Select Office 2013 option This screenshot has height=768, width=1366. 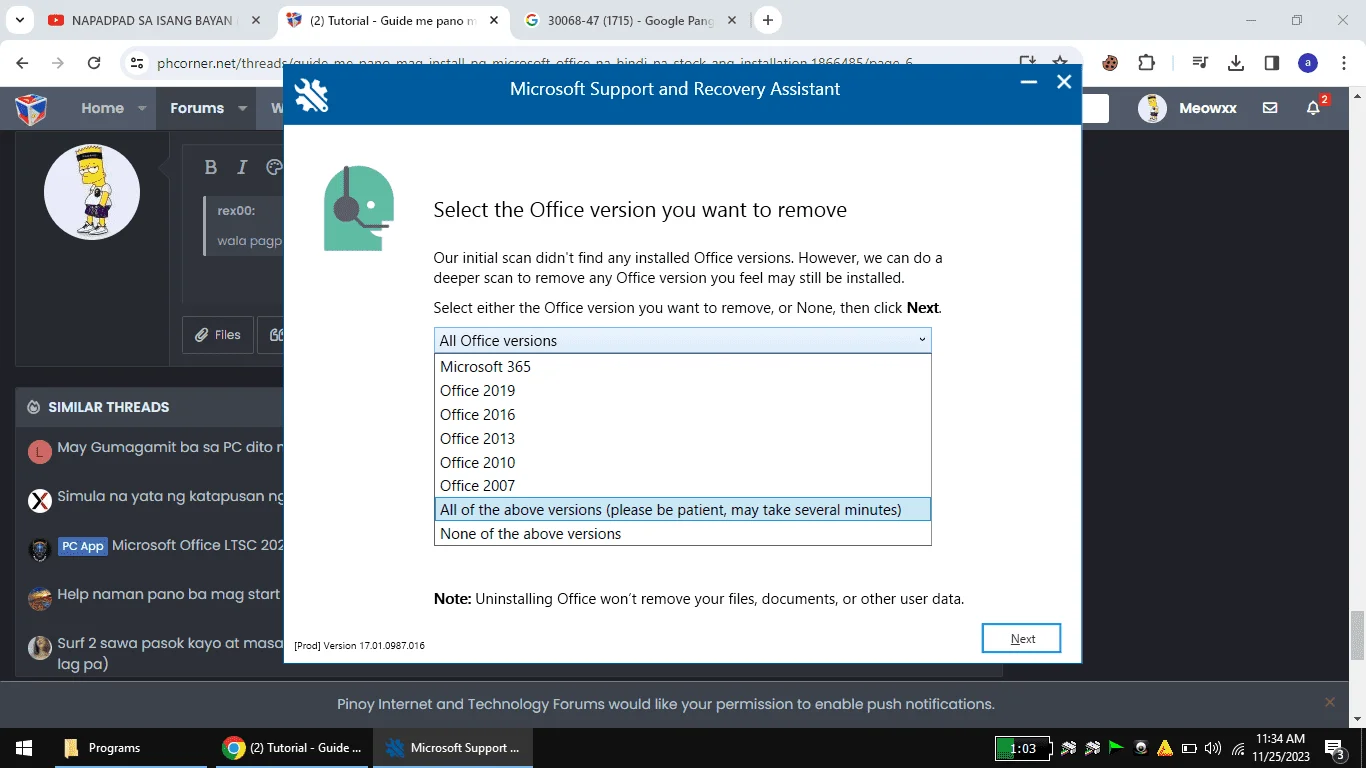pos(683,439)
